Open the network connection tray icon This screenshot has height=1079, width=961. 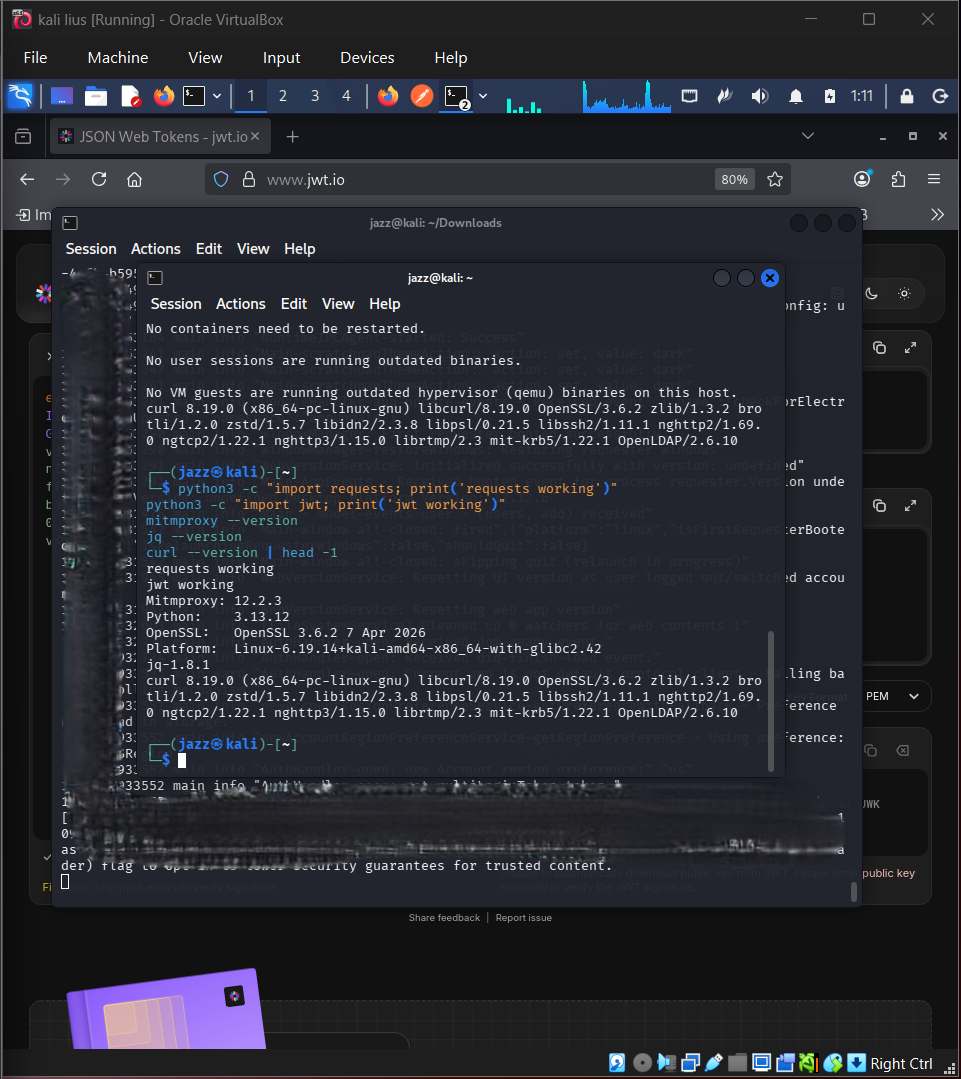click(x=689, y=96)
